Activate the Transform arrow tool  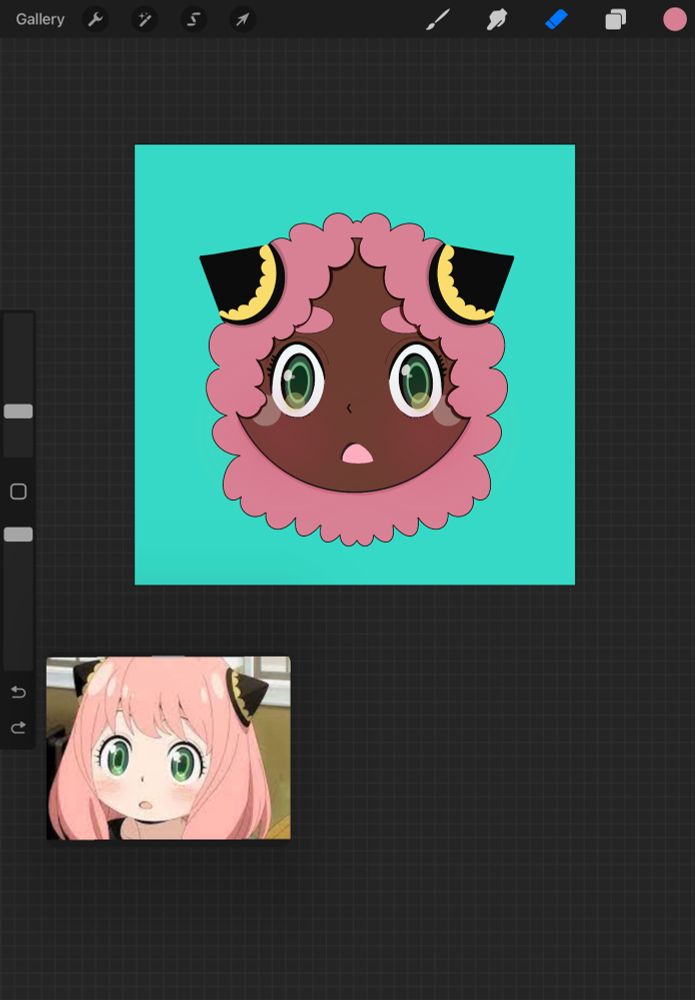[242, 20]
